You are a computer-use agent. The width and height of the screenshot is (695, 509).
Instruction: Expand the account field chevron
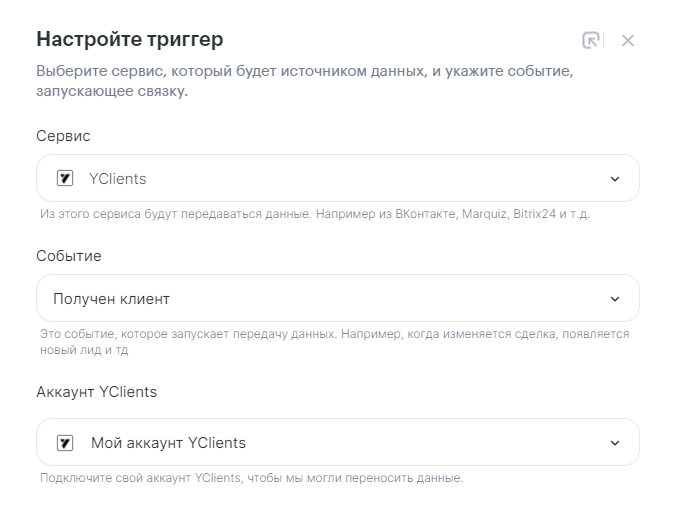615,443
